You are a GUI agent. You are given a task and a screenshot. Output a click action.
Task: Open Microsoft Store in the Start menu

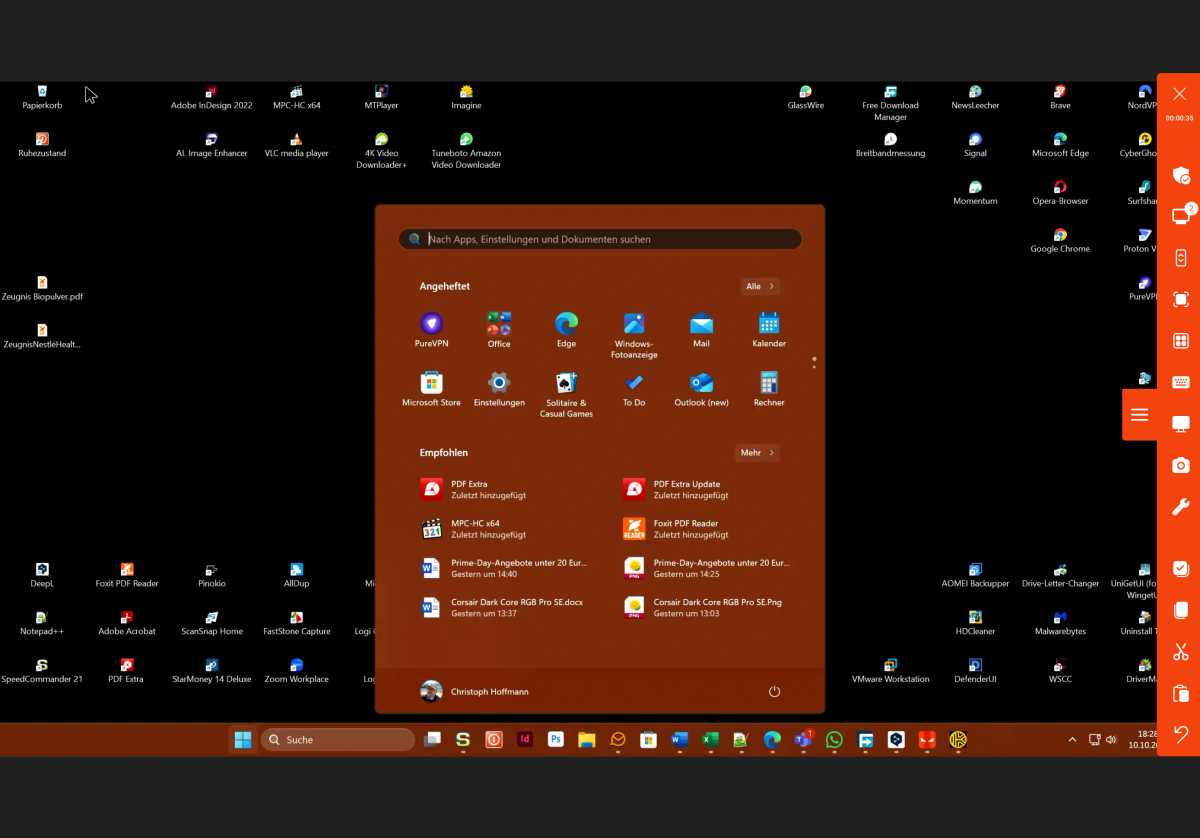coord(431,389)
